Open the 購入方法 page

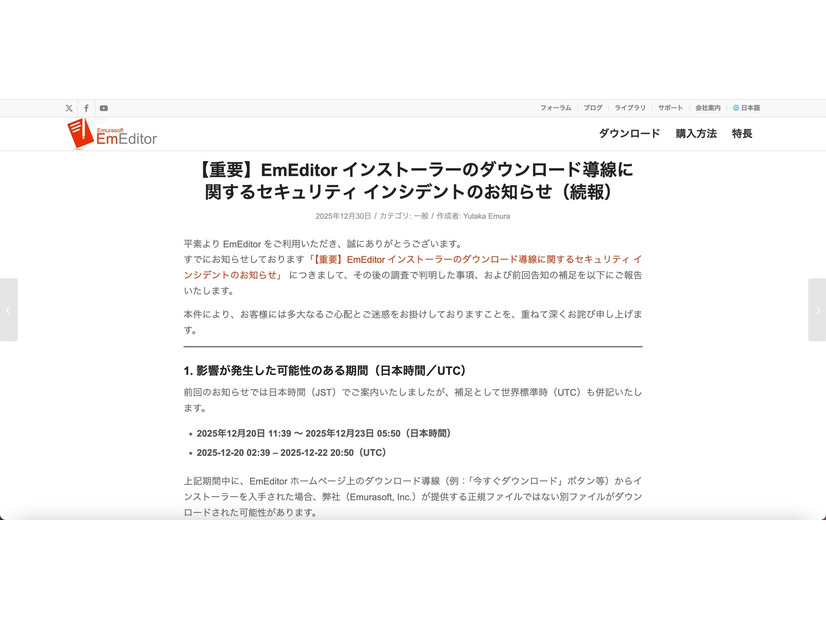(697, 132)
